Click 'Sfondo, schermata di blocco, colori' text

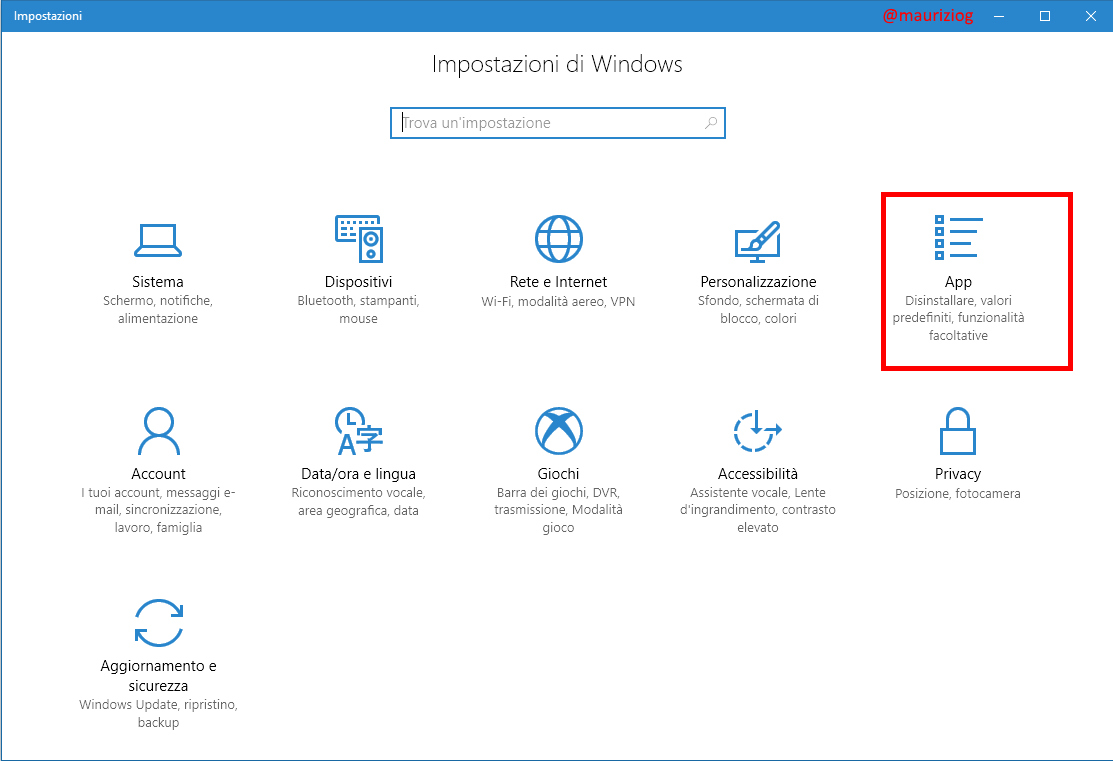click(758, 310)
